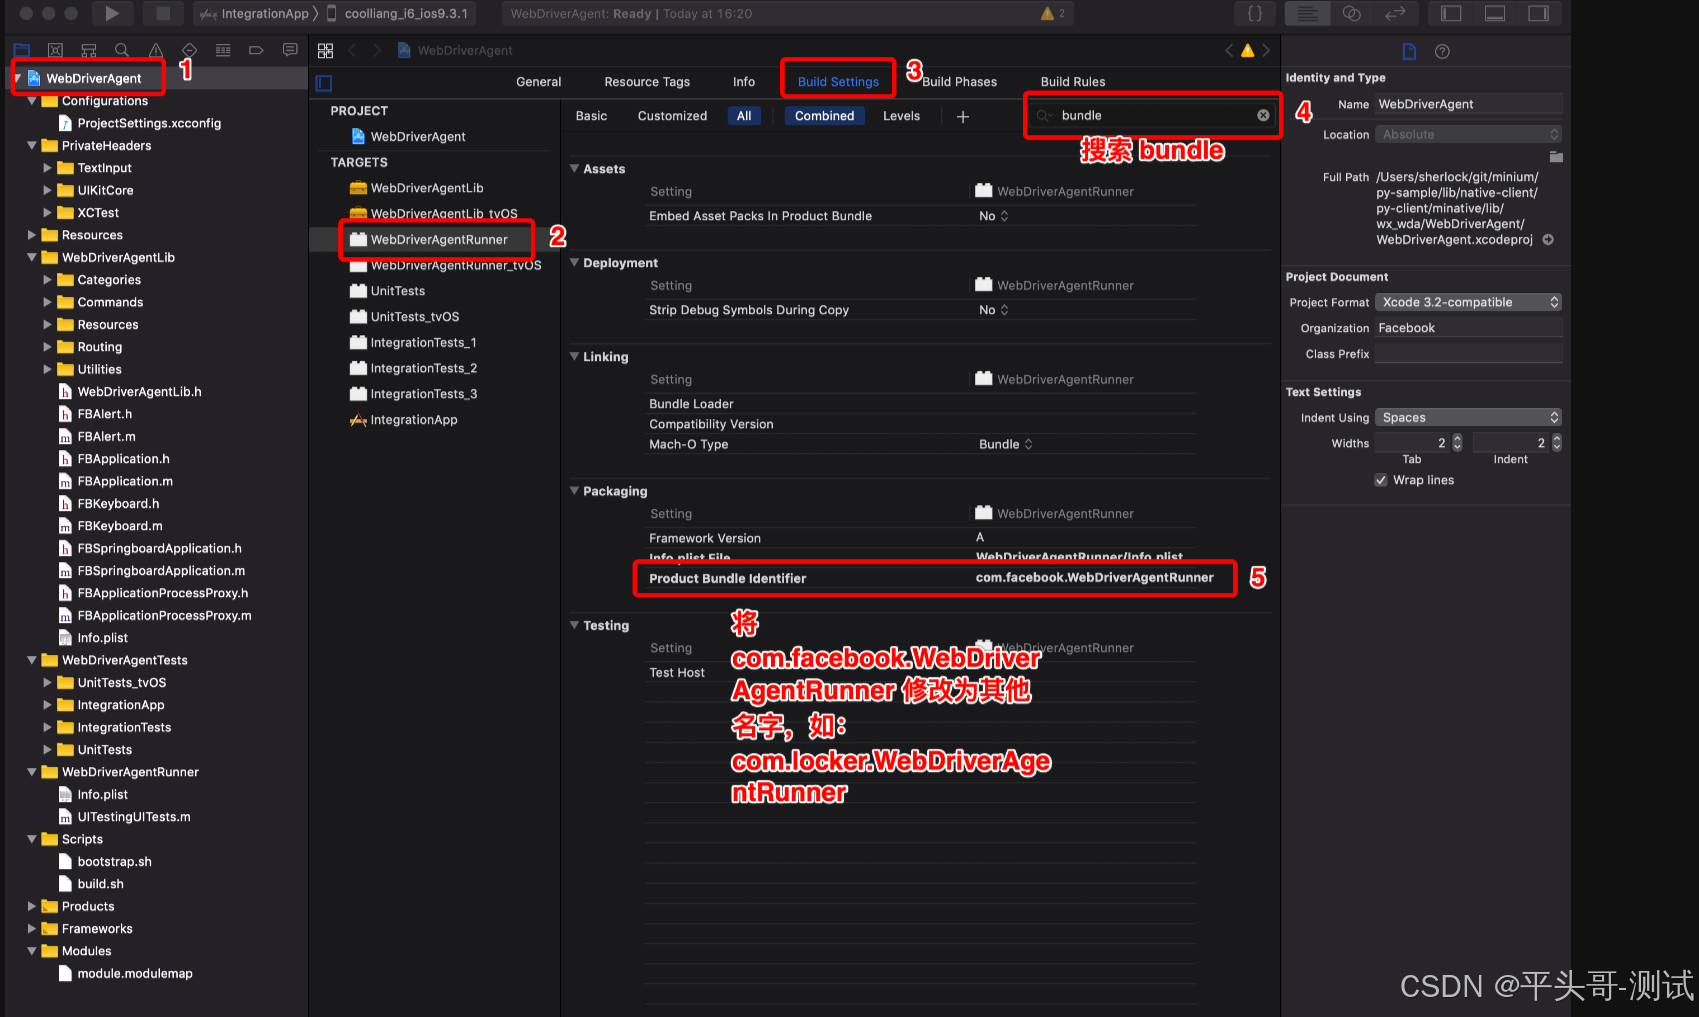Click the Class Prefix field
The height and width of the screenshot is (1017, 1699).
[1468, 354]
